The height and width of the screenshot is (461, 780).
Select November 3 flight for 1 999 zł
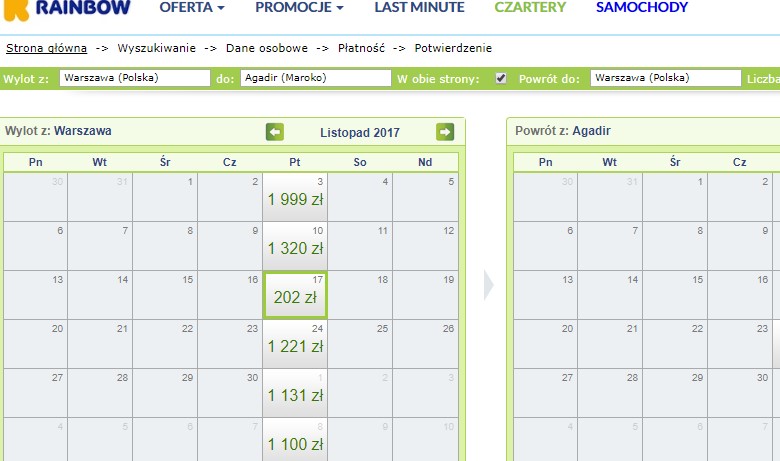(x=295, y=198)
